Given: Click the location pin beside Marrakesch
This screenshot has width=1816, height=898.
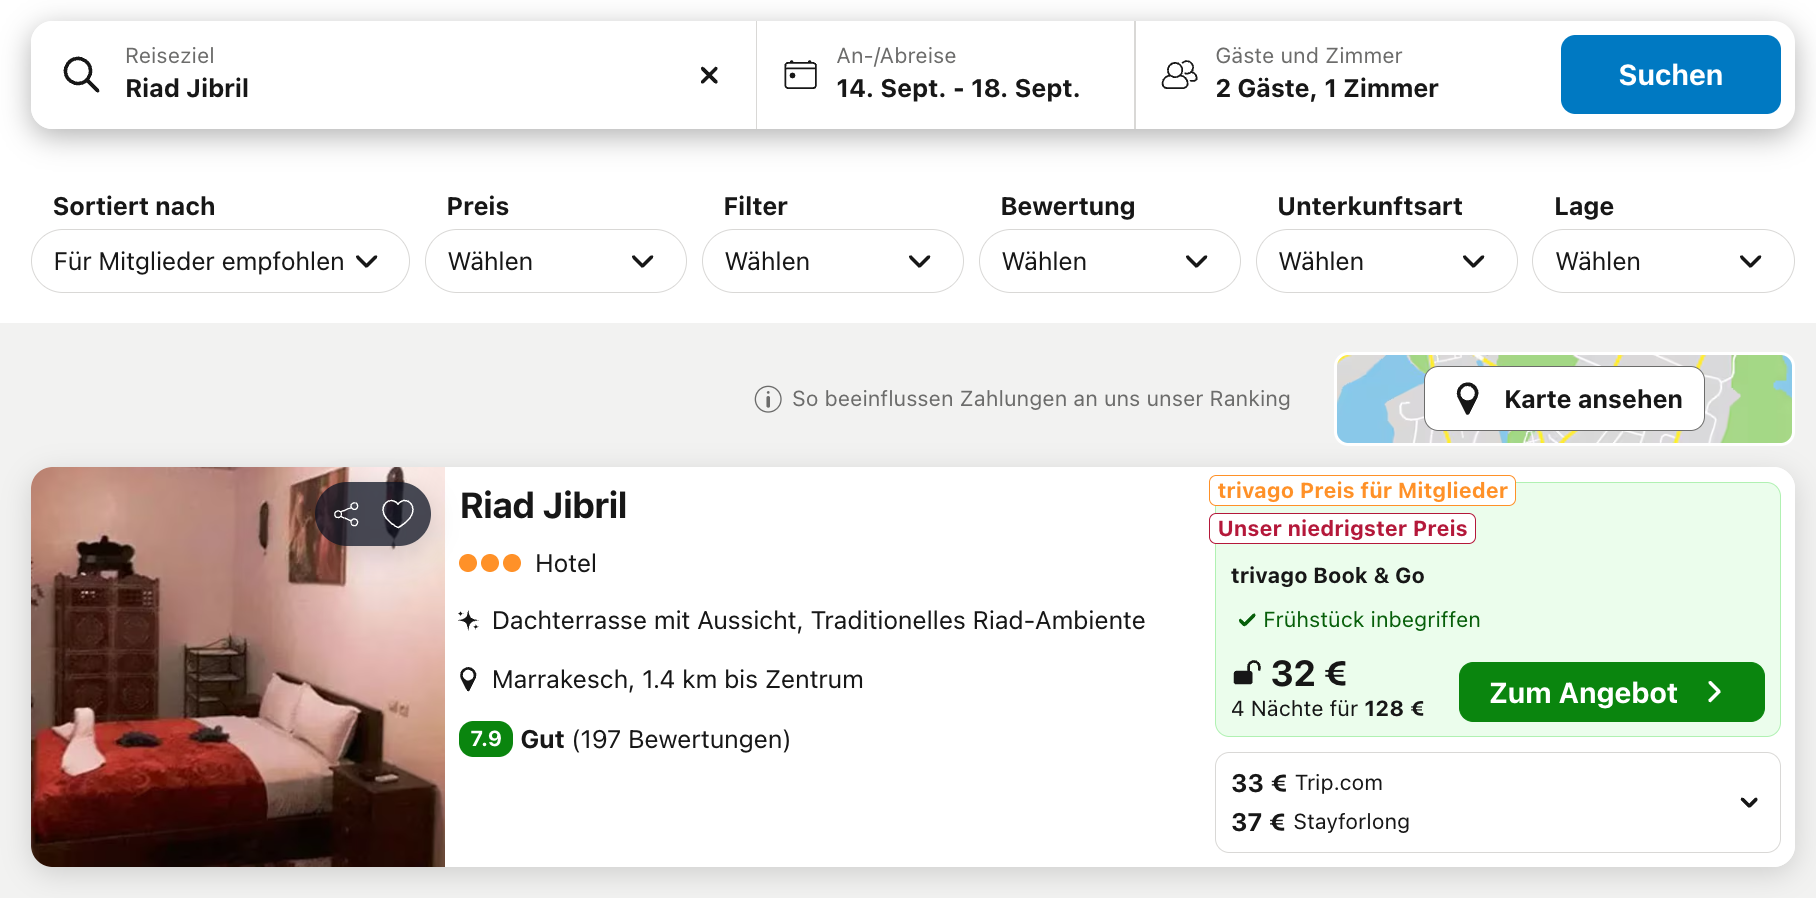Looking at the screenshot, I should pos(468,680).
